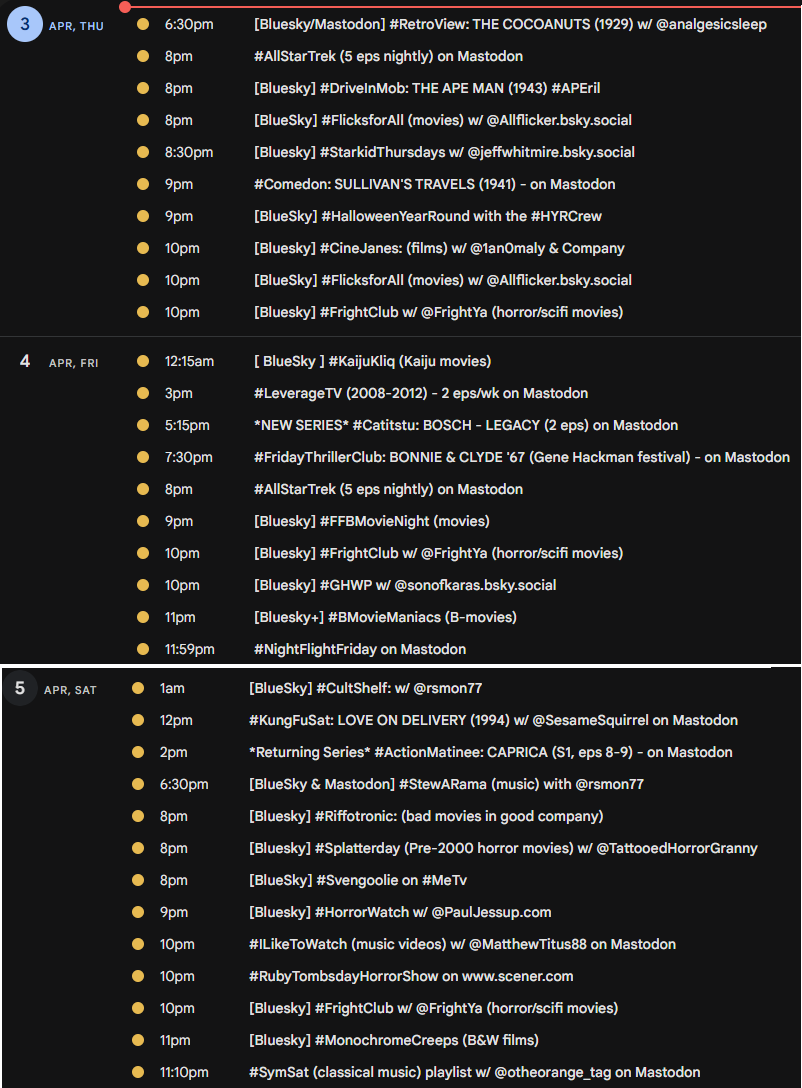Screen dimensions: 802x1088
Task: Open #ActionMatinee: CAPRICA event
Action: 490,751
